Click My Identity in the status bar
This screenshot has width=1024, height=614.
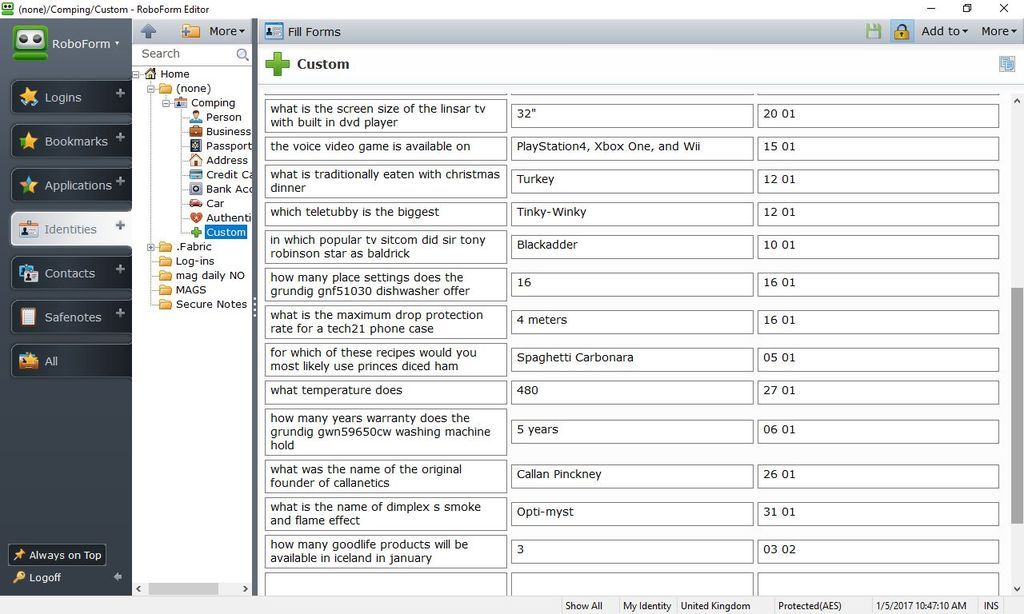click(x=647, y=606)
